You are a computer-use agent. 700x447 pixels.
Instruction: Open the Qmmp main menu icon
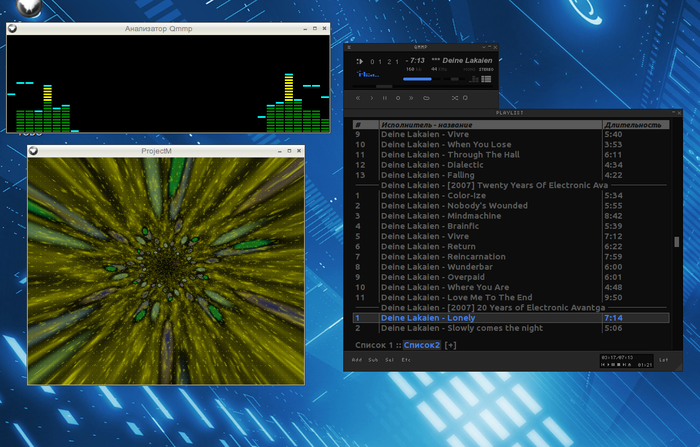point(349,46)
